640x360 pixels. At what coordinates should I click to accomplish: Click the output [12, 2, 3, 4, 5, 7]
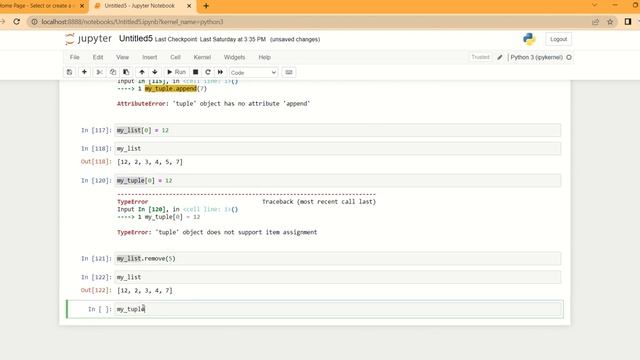(x=150, y=162)
